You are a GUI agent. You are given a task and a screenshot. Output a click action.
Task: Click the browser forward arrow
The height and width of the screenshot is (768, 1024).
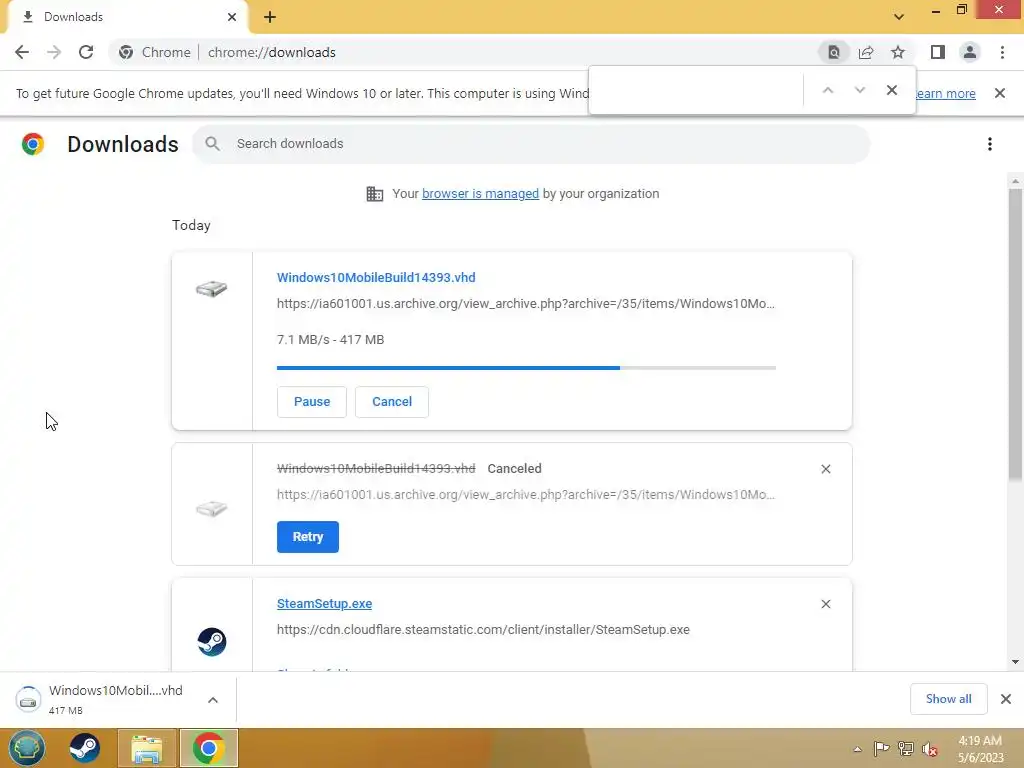click(54, 52)
